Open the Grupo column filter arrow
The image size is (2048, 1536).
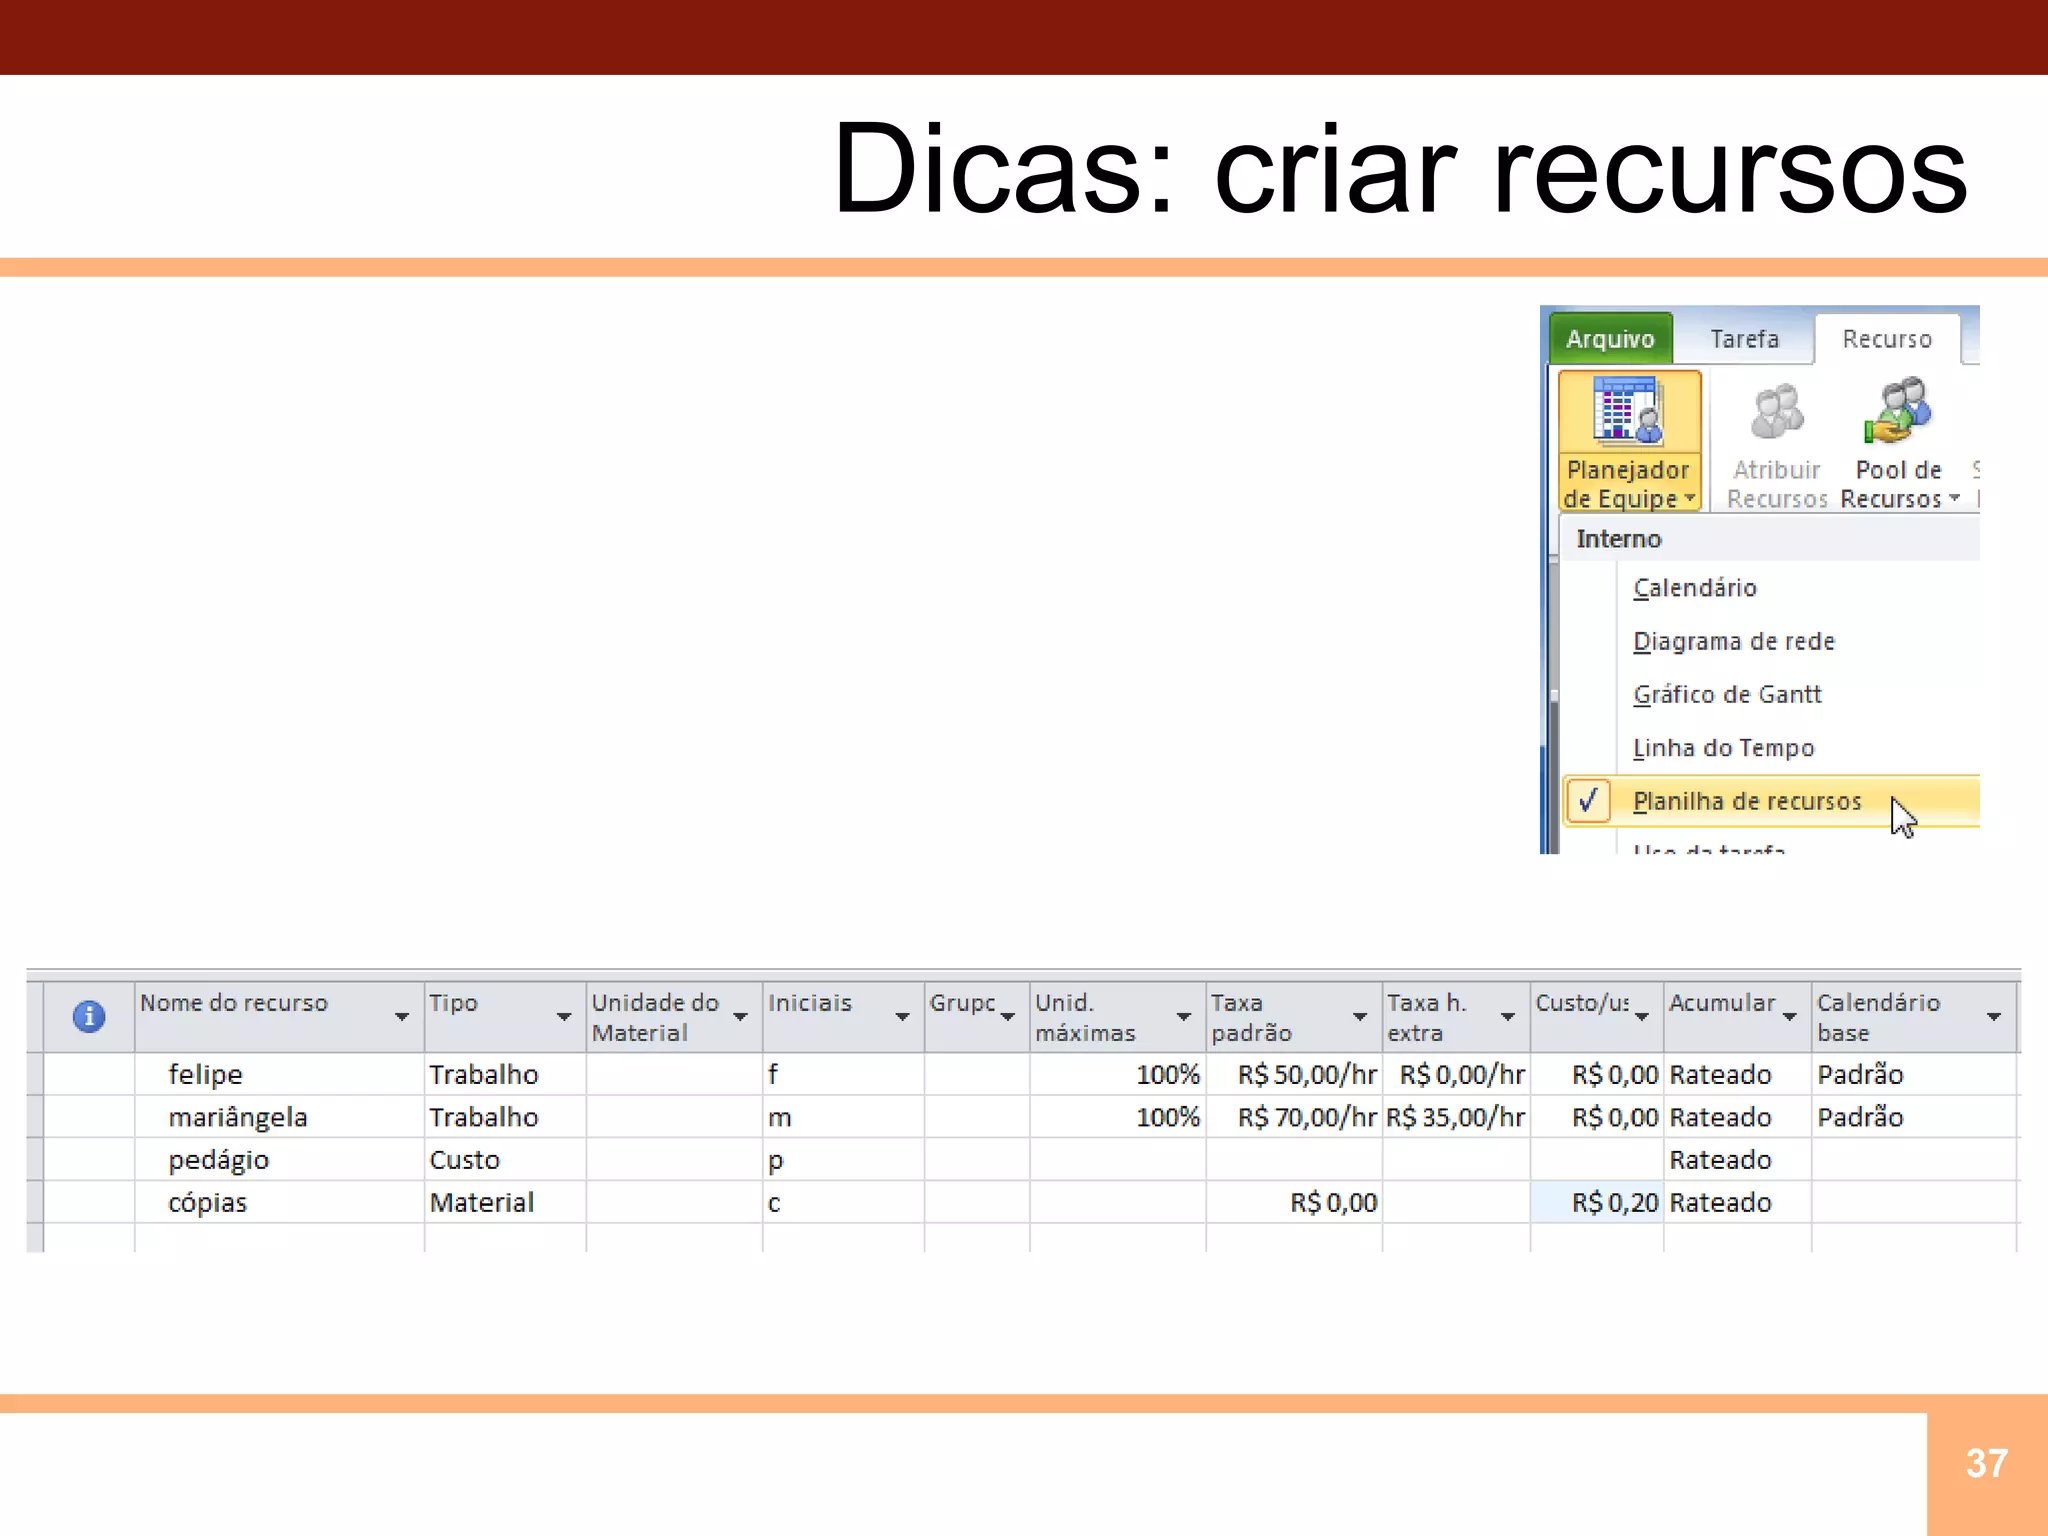point(1008,1016)
